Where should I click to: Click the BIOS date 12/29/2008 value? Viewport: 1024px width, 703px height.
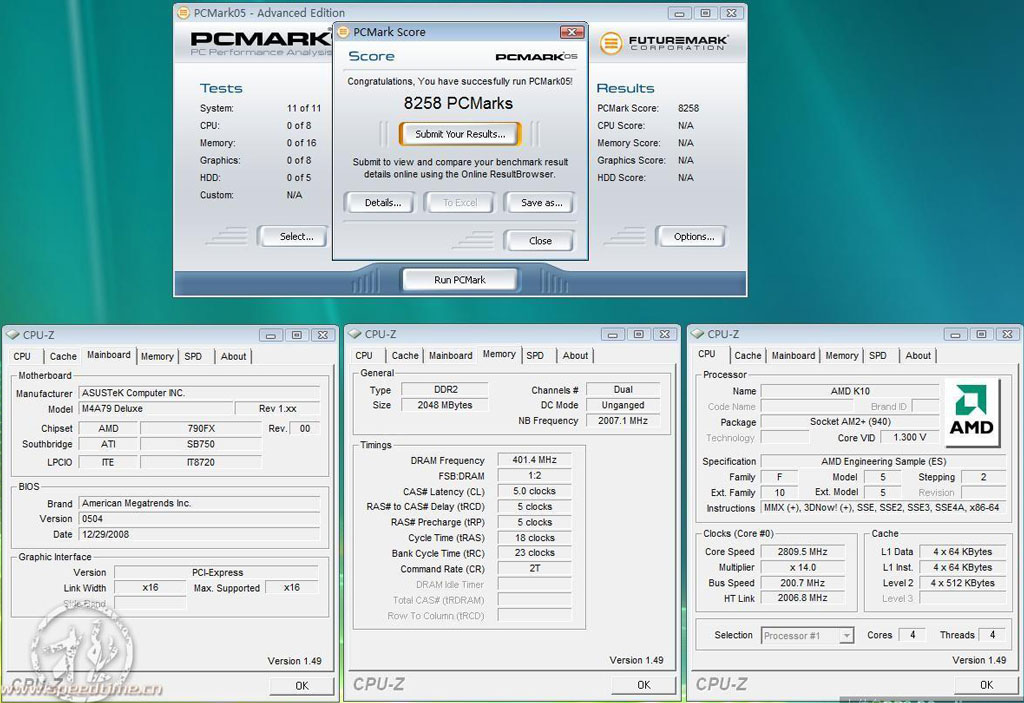coord(199,534)
